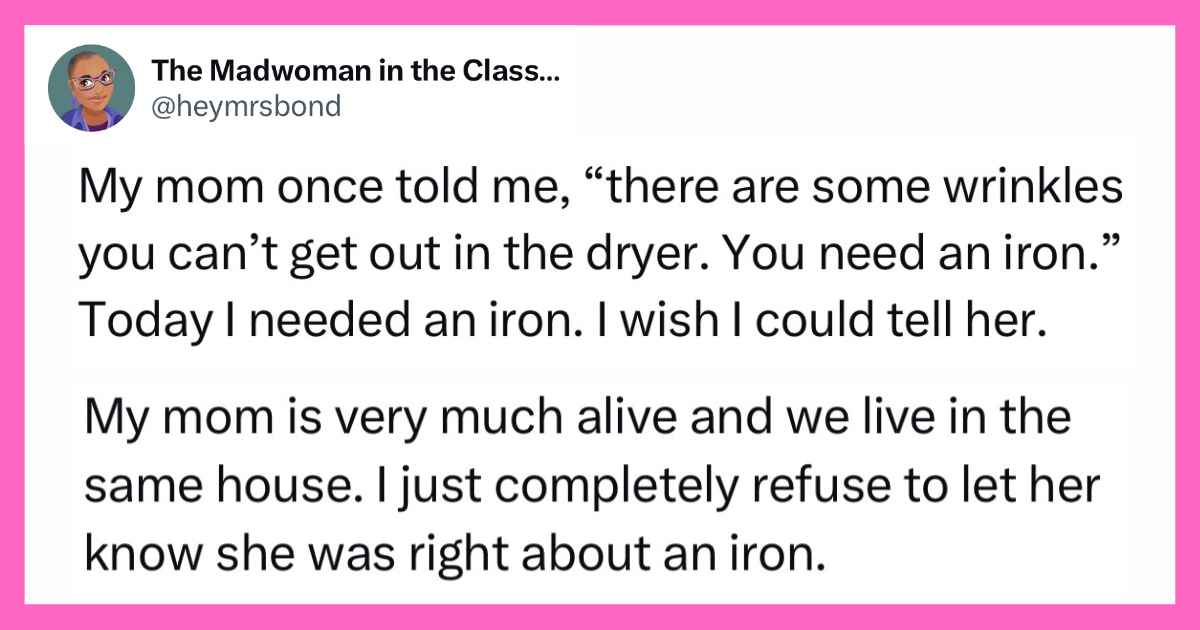Open the profile avatar of heymrsbond
Viewport: 1200px width, 630px height.
(91, 88)
